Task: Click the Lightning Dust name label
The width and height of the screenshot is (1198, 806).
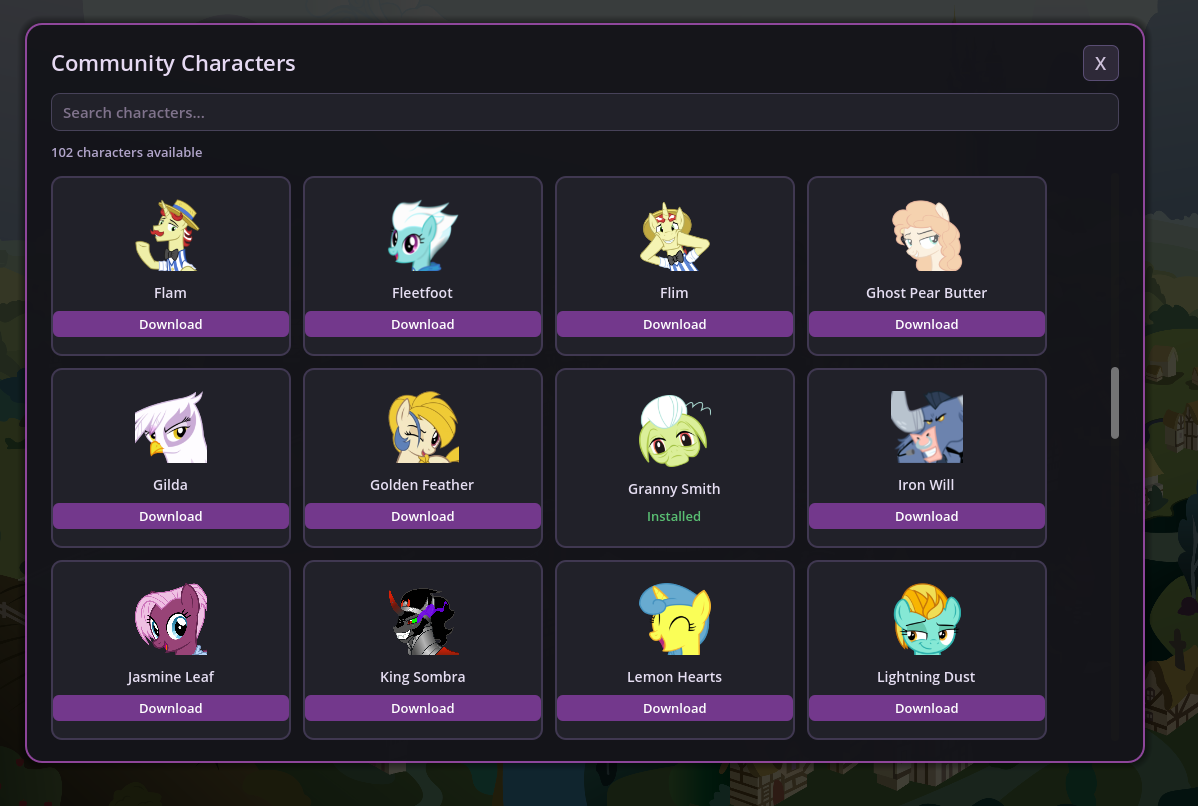Action: tap(926, 676)
